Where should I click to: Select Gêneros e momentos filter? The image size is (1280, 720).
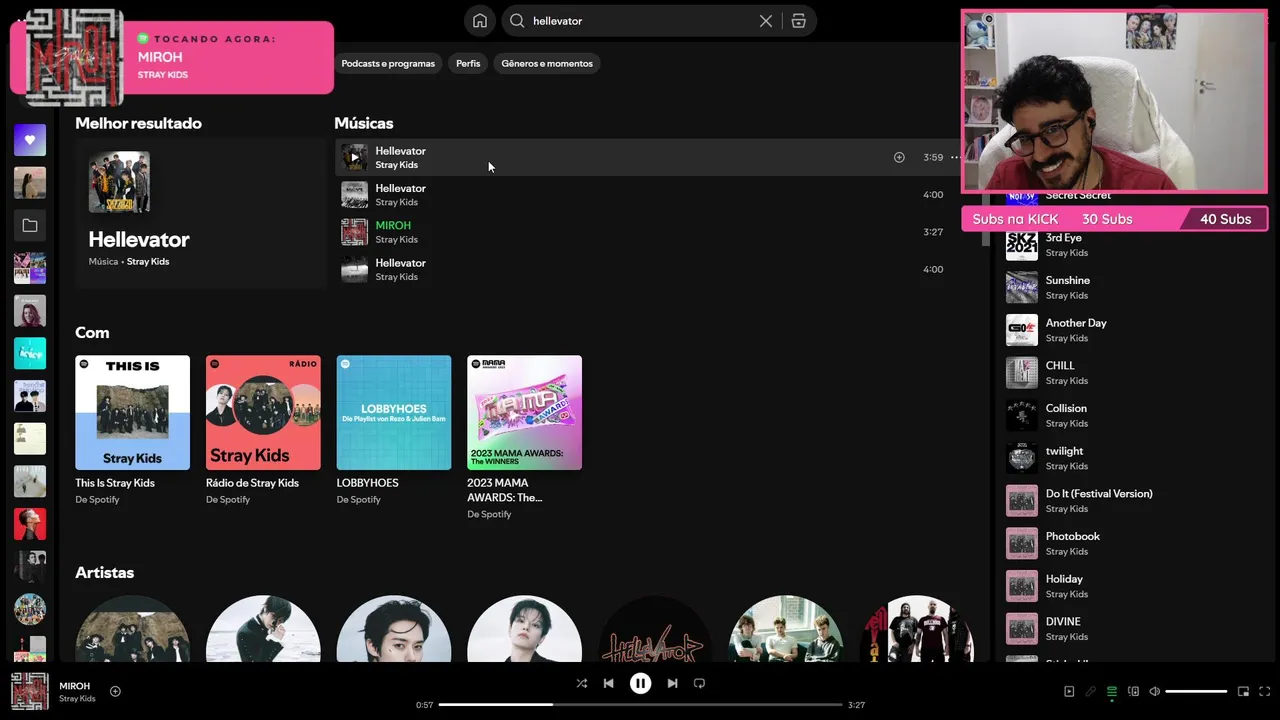(x=547, y=63)
